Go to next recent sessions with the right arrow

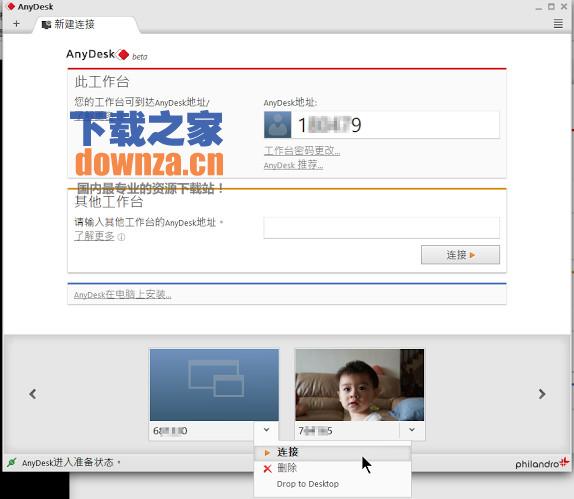click(542, 394)
